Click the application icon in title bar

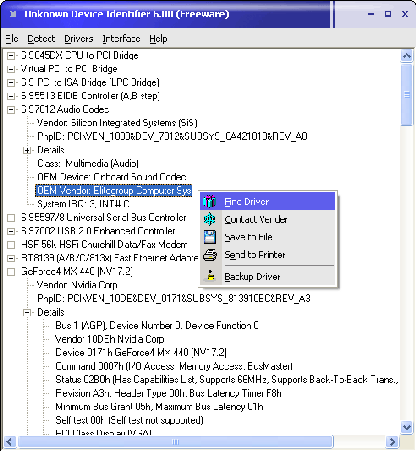[x=13, y=14]
